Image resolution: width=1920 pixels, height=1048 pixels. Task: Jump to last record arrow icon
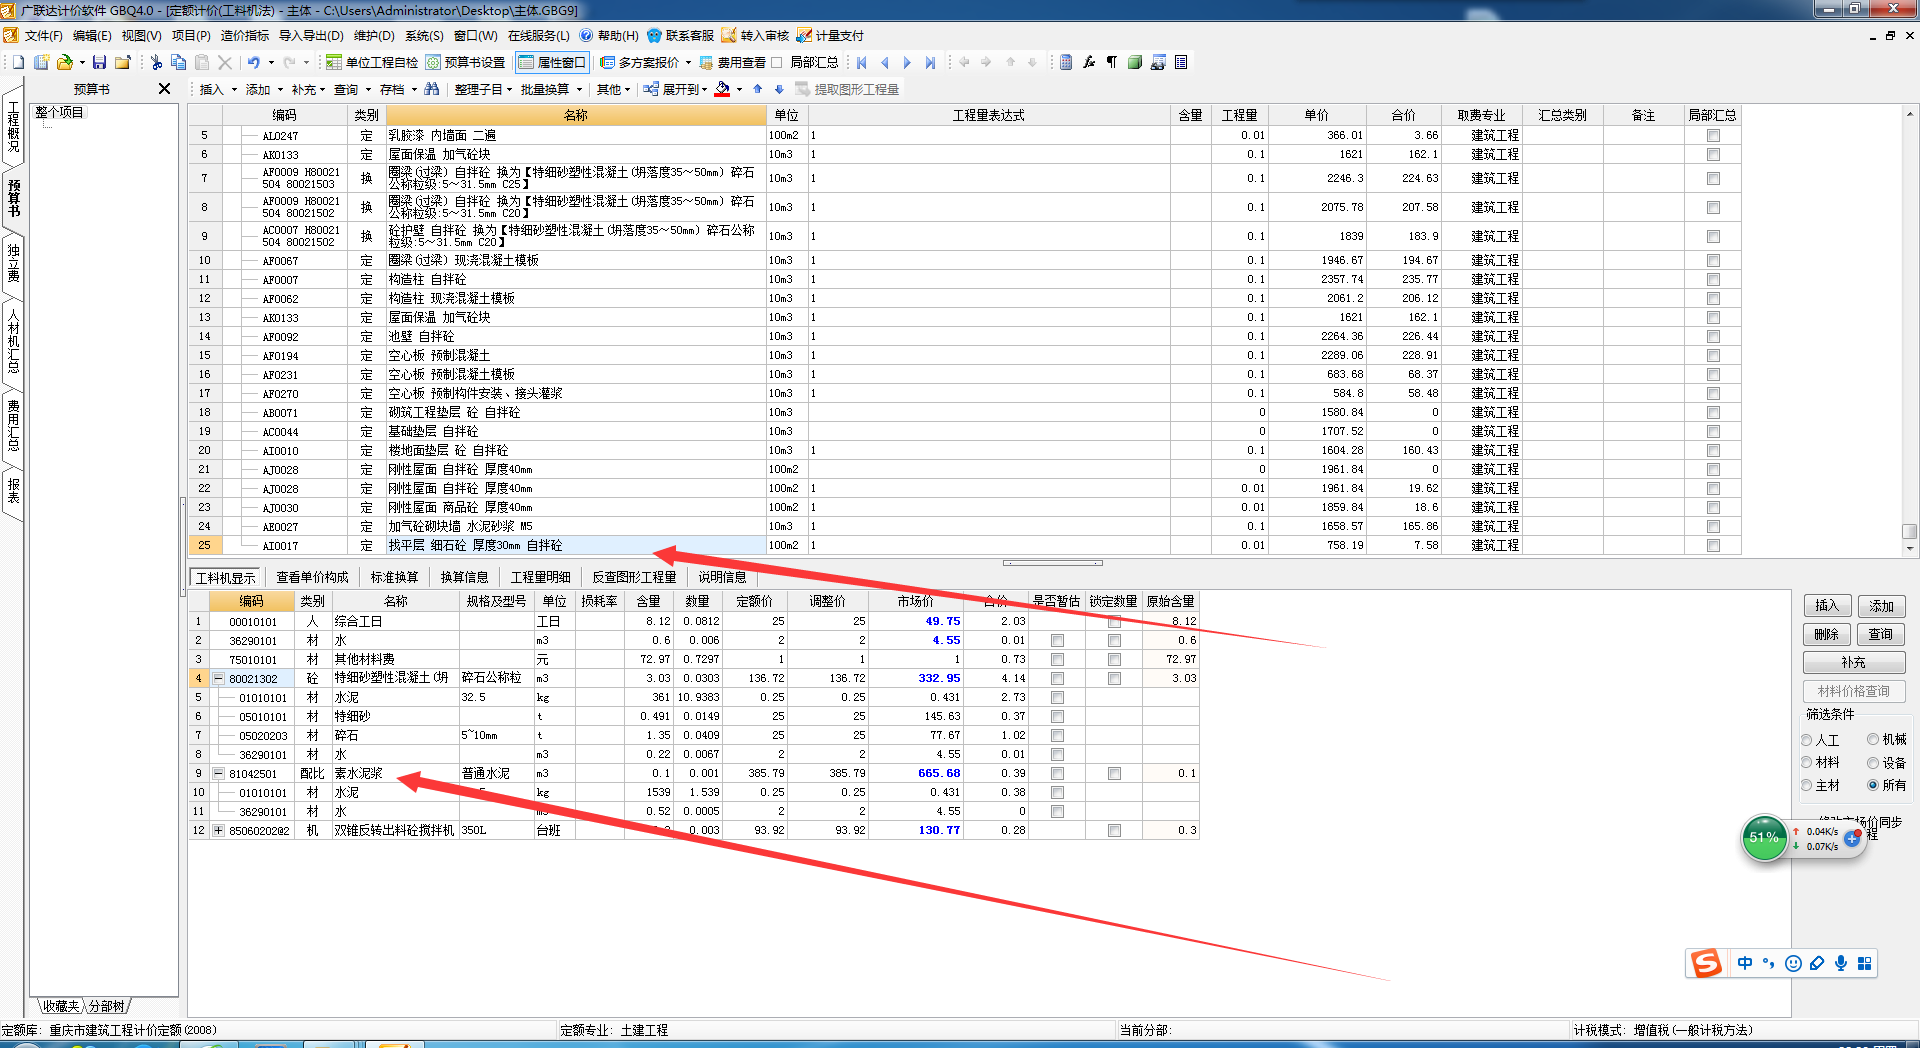(x=930, y=62)
